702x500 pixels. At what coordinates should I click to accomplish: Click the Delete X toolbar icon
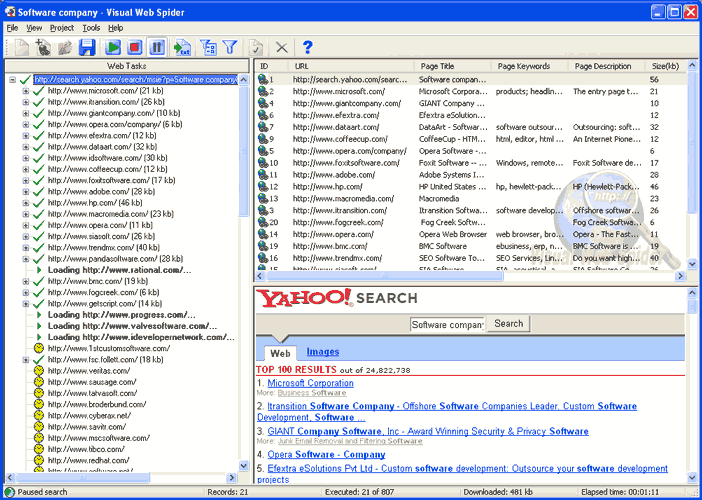point(282,47)
